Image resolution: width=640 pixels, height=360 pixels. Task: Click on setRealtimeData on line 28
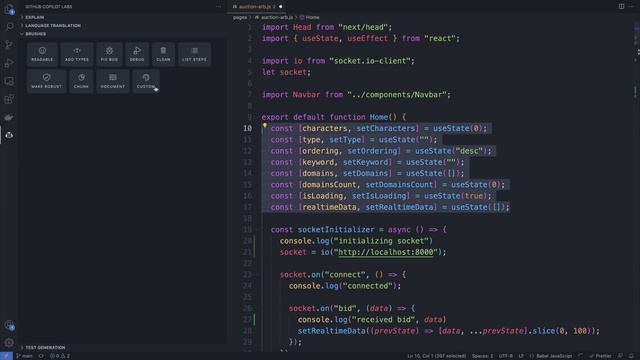point(331,331)
